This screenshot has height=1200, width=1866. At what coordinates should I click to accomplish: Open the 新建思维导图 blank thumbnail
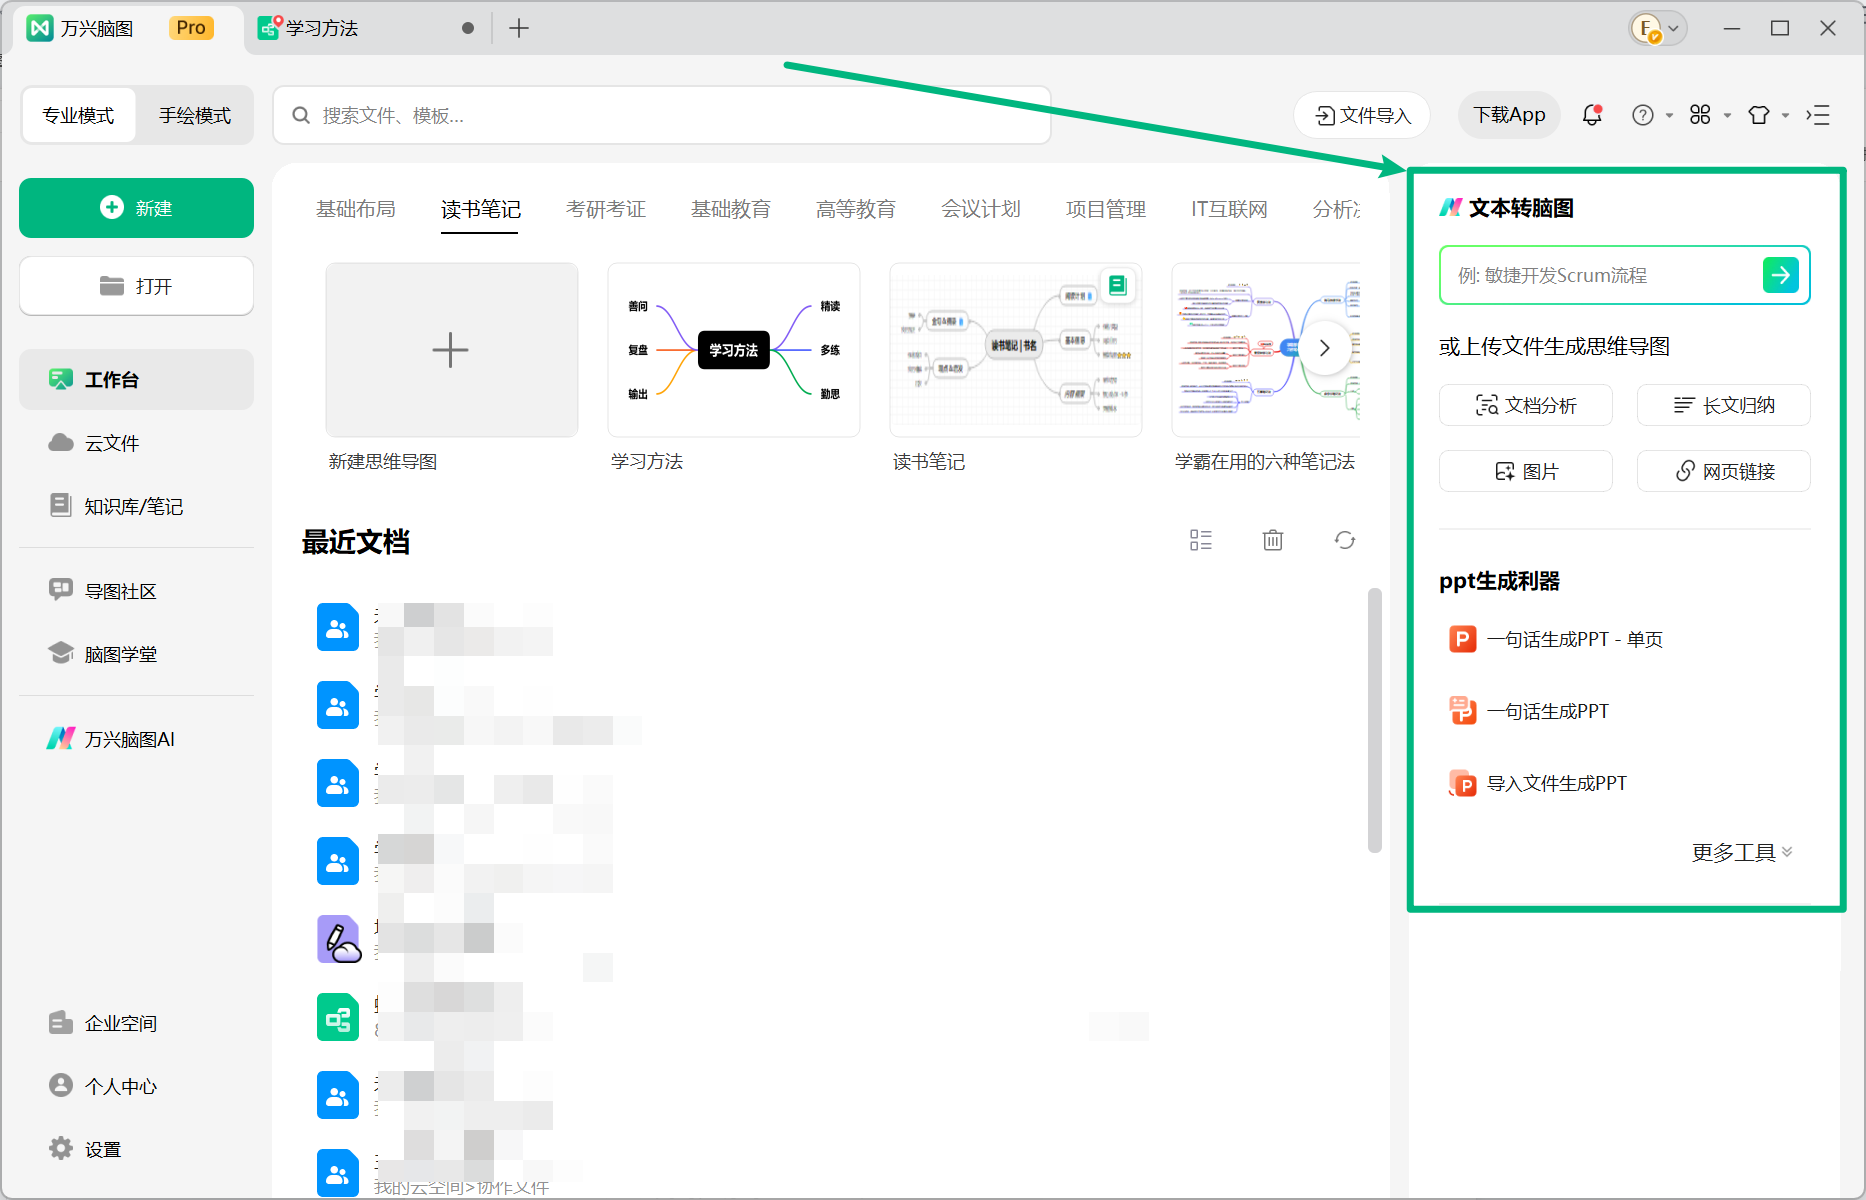(452, 350)
